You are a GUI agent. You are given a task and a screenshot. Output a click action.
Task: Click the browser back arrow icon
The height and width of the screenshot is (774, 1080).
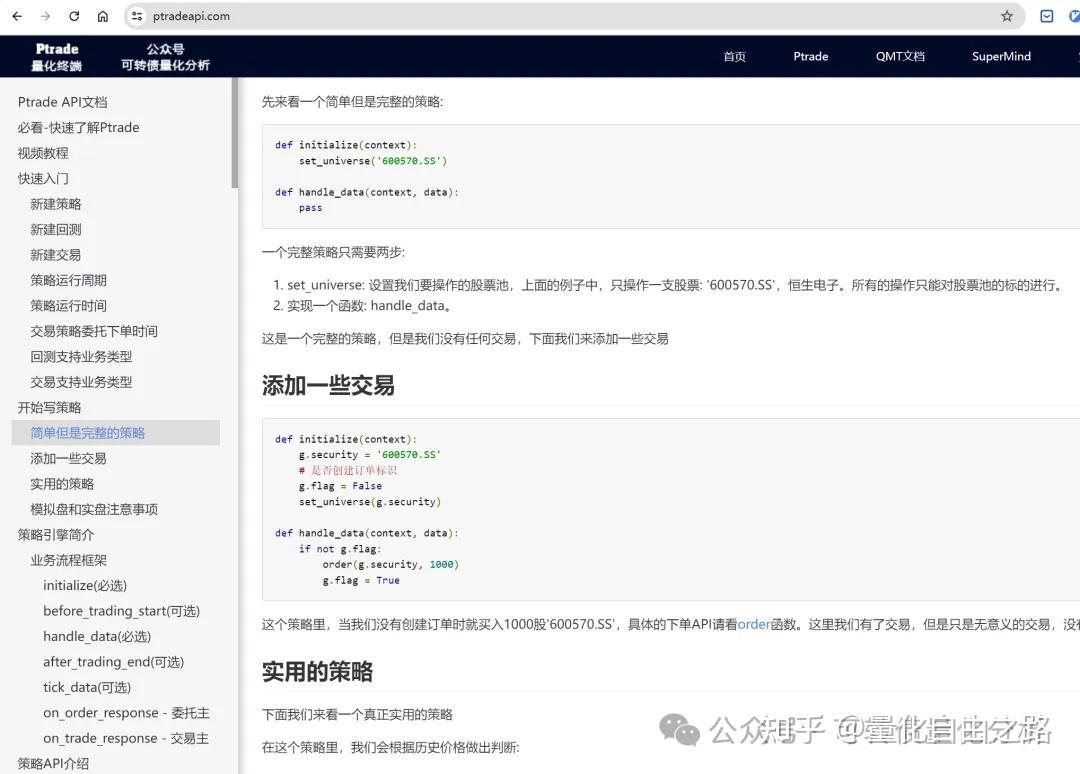(16, 16)
